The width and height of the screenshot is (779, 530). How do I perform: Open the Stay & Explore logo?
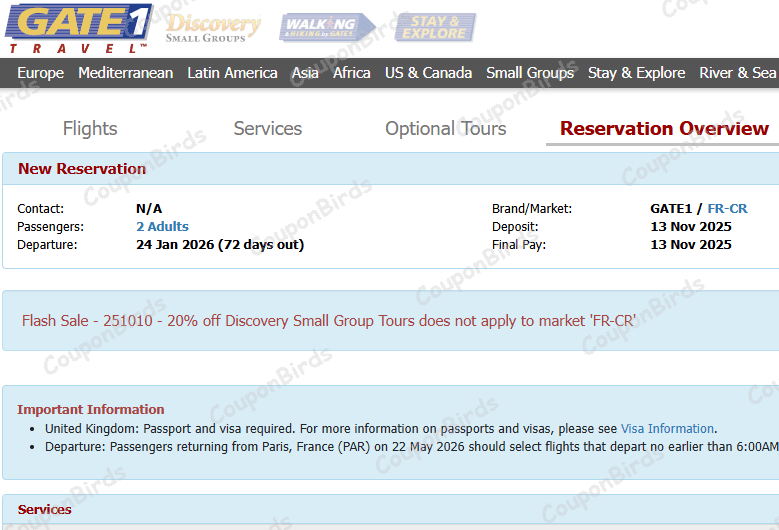(x=435, y=28)
